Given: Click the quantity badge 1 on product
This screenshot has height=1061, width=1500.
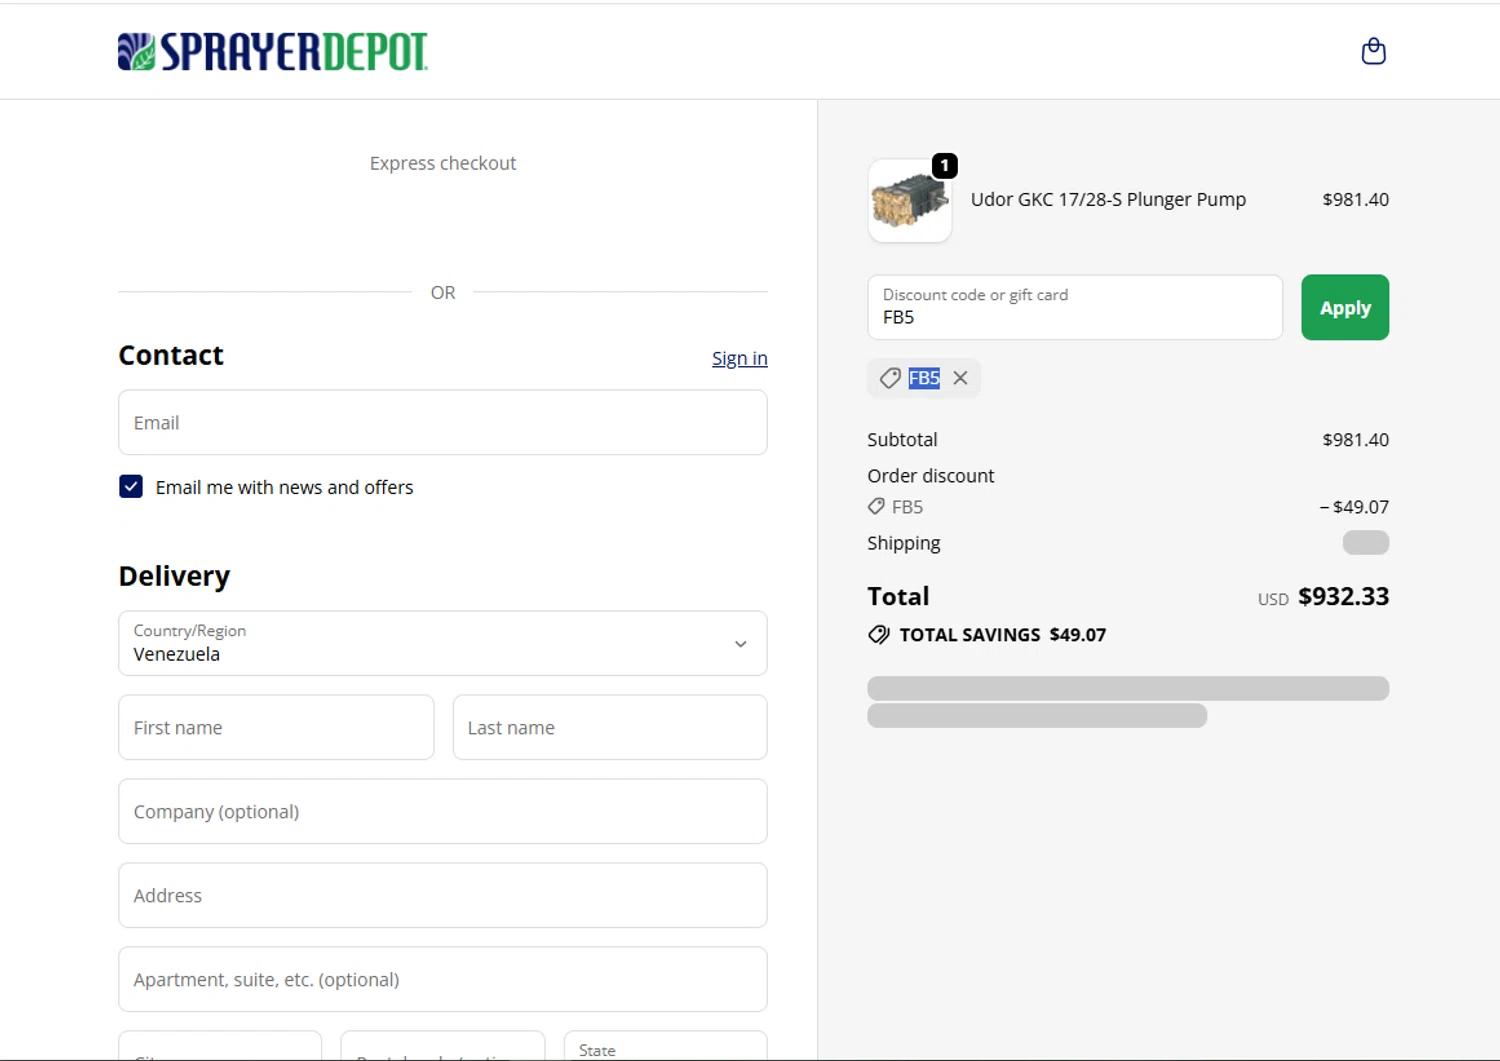Looking at the screenshot, I should [x=944, y=166].
